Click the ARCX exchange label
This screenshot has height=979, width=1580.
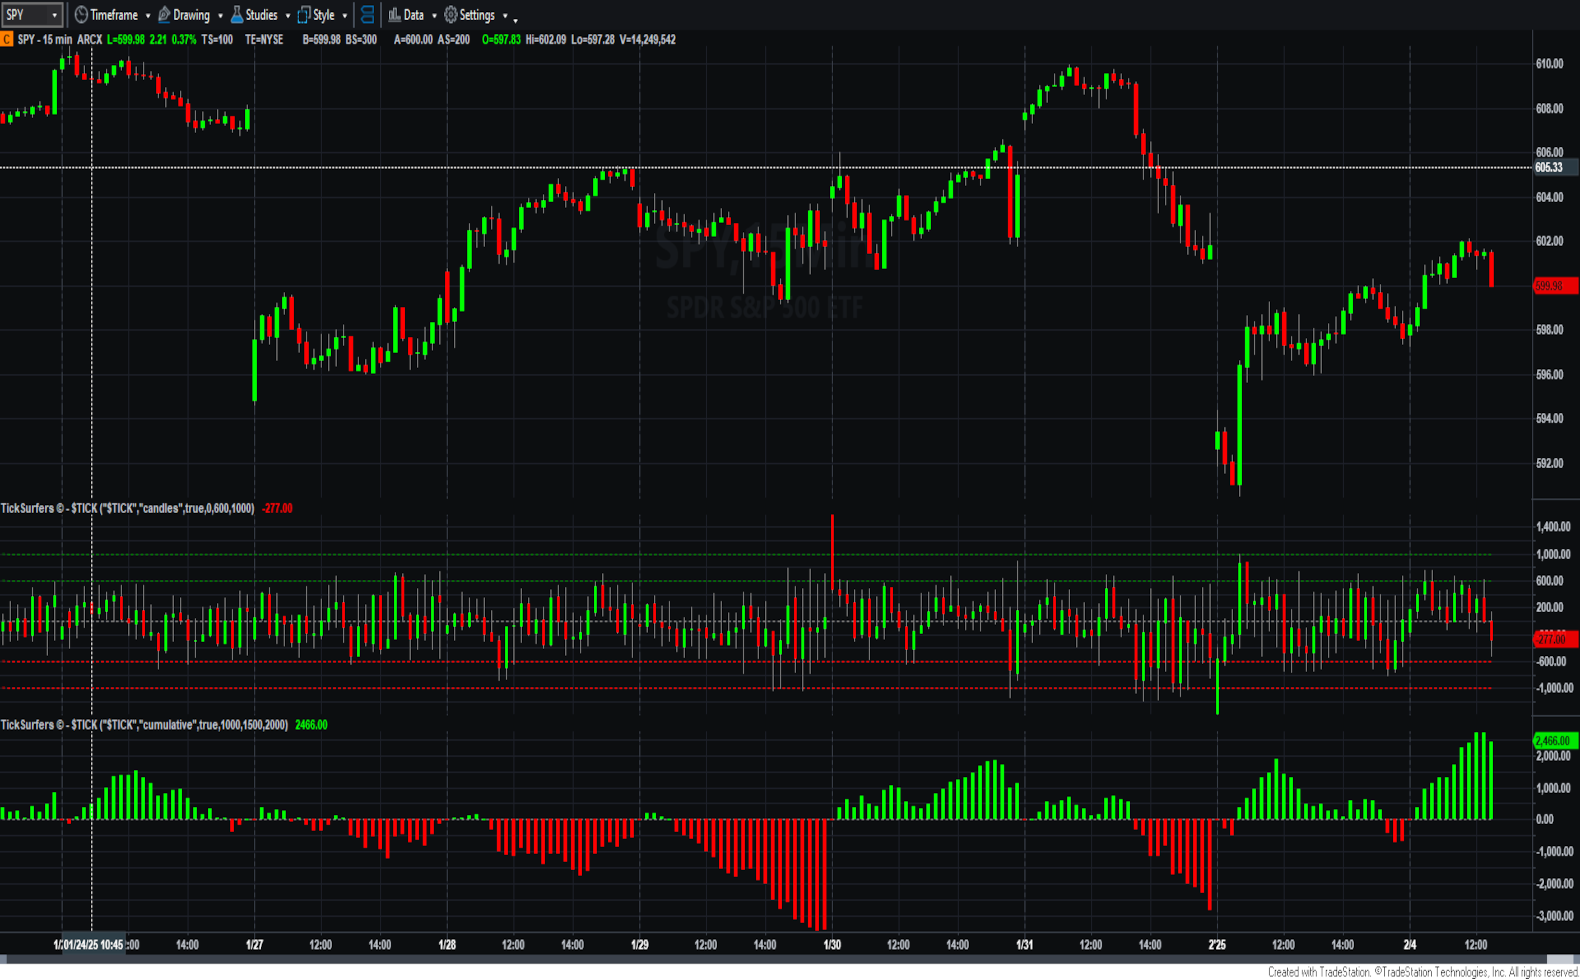tap(90, 40)
